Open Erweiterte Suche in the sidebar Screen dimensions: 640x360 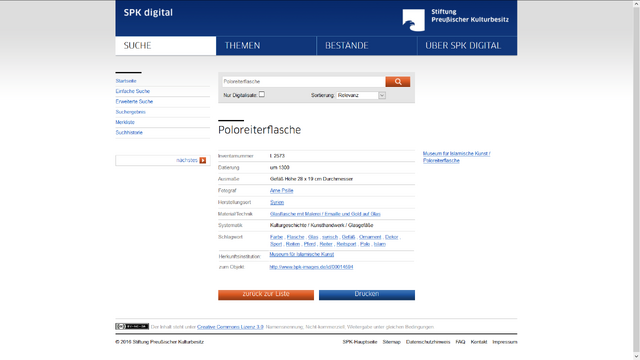[134, 102]
